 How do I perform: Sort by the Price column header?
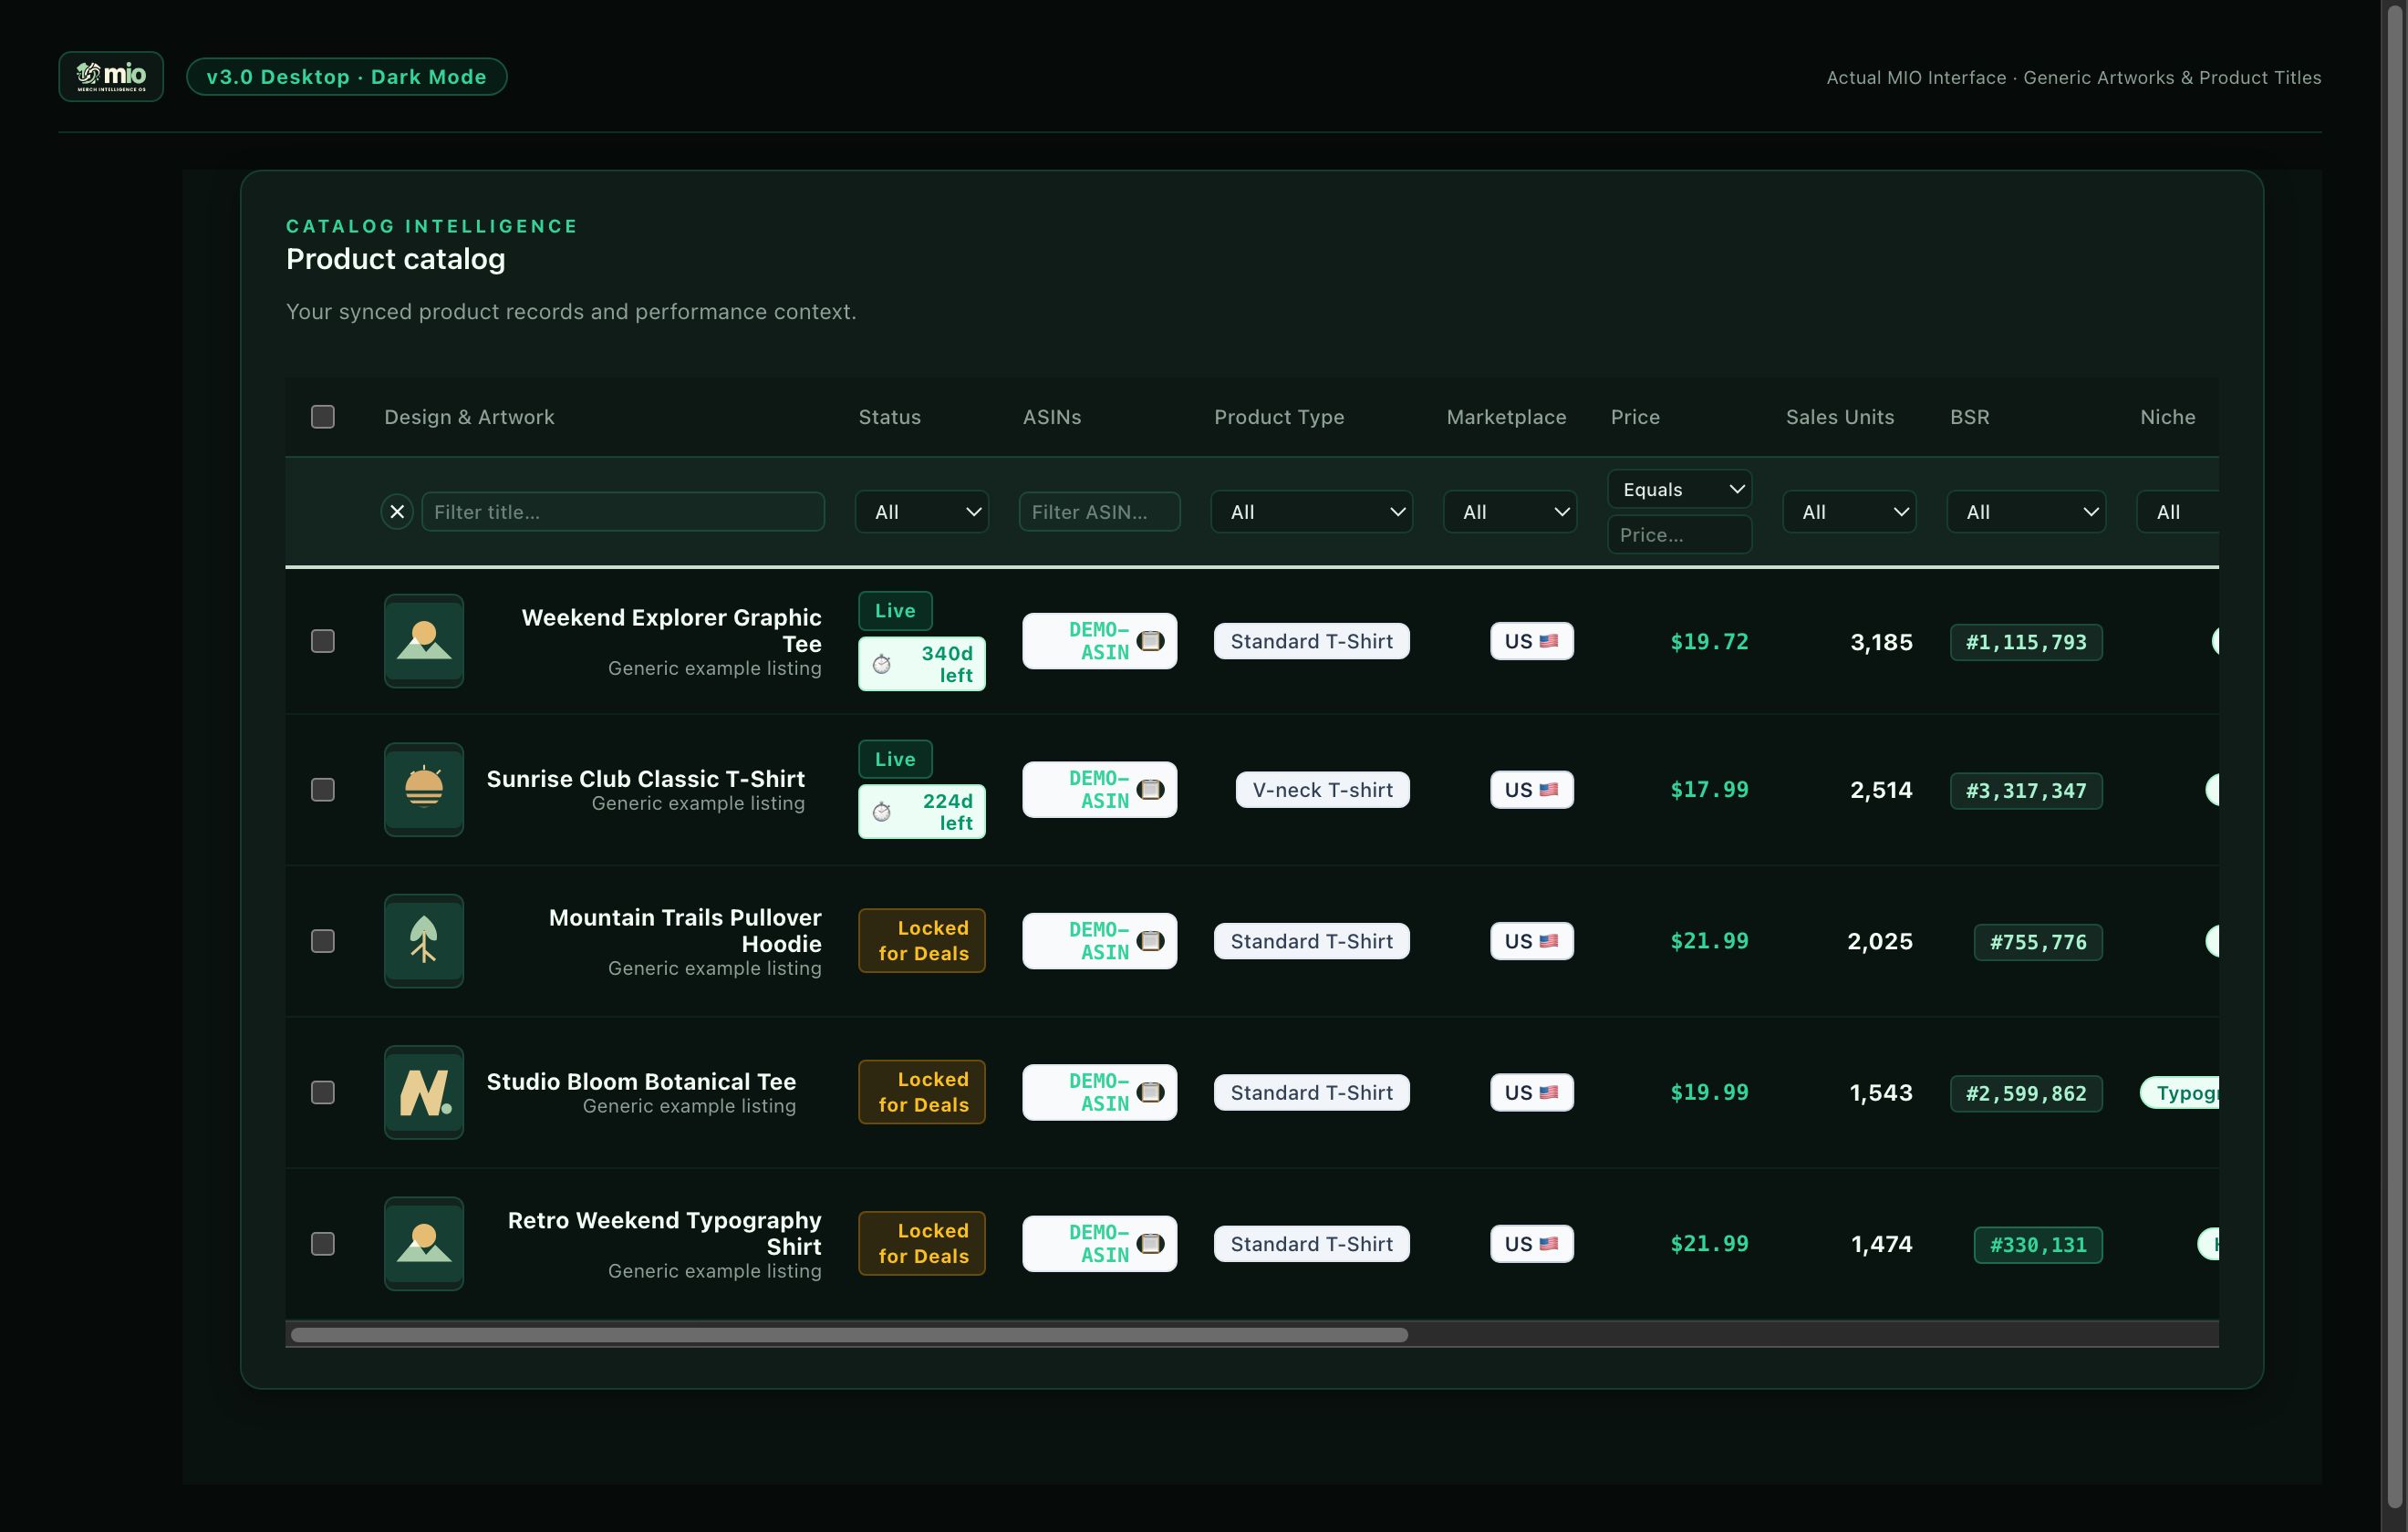(x=1635, y=417)
